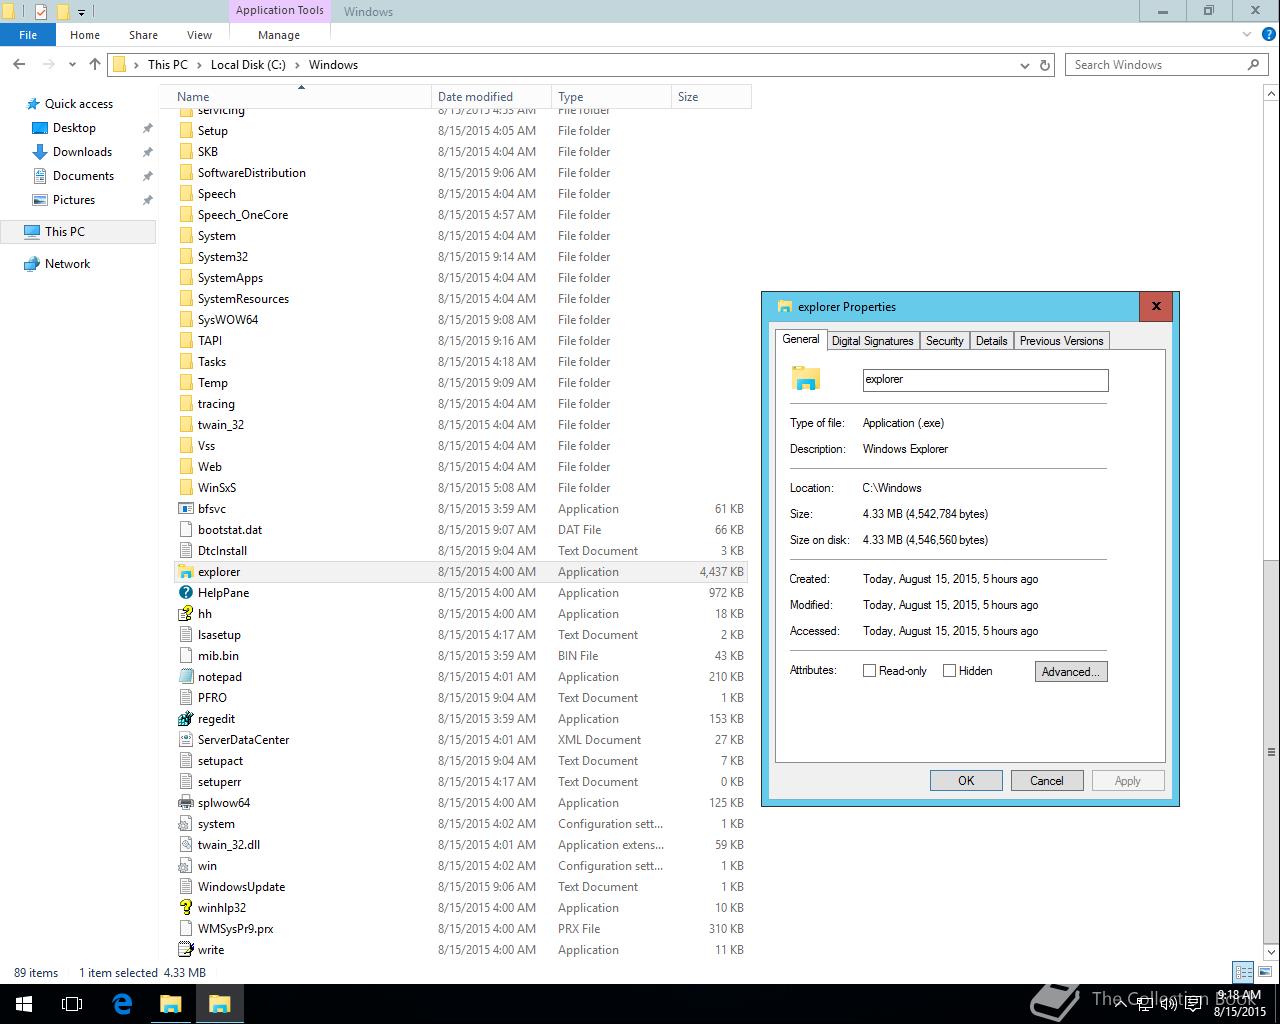Click the splwow64 printer icon
This screenshot has width=1280, height=1024.
coord(185,803)
